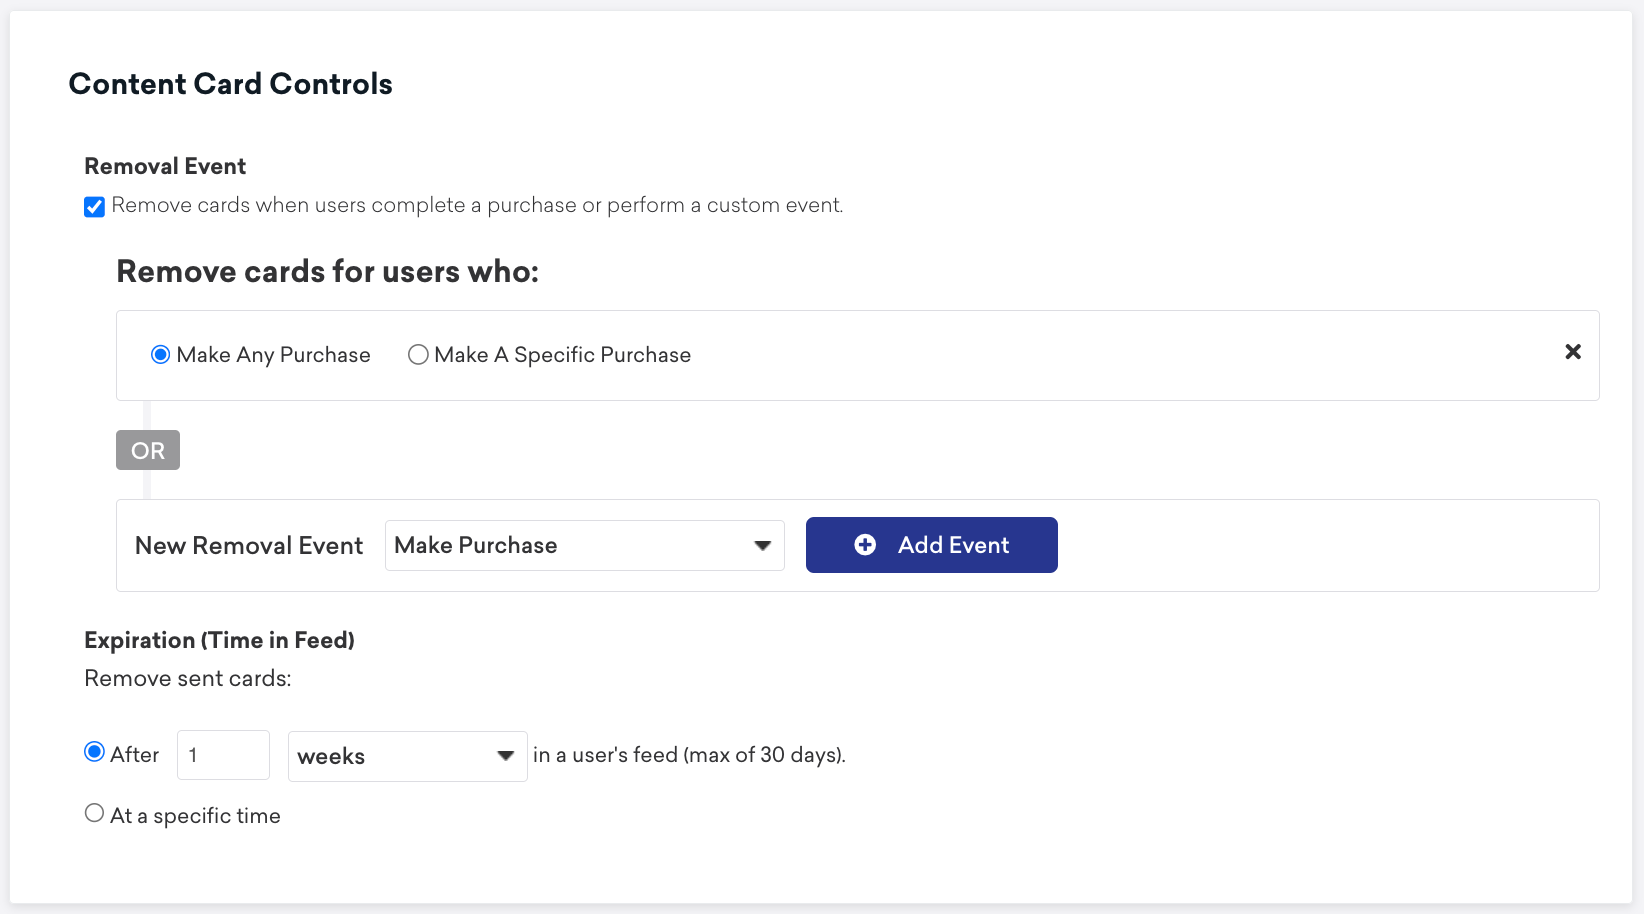Click the Removal Event section label
The image size is (1644, 914).
(x=165, y=166)
